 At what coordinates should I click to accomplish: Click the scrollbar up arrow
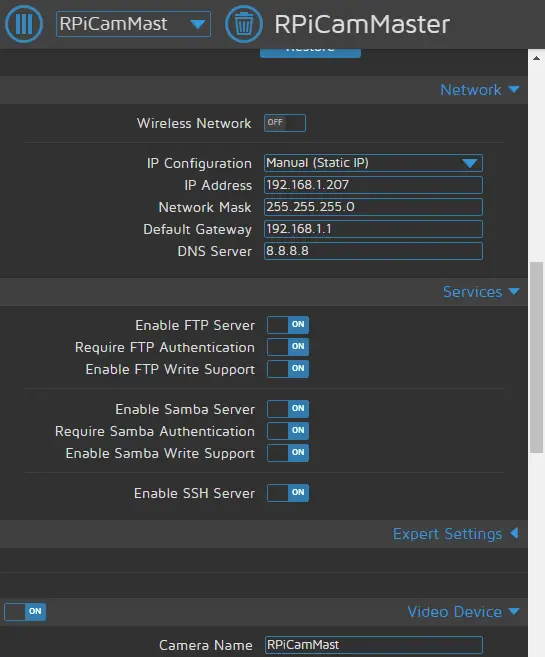click(x=536, y=58)
